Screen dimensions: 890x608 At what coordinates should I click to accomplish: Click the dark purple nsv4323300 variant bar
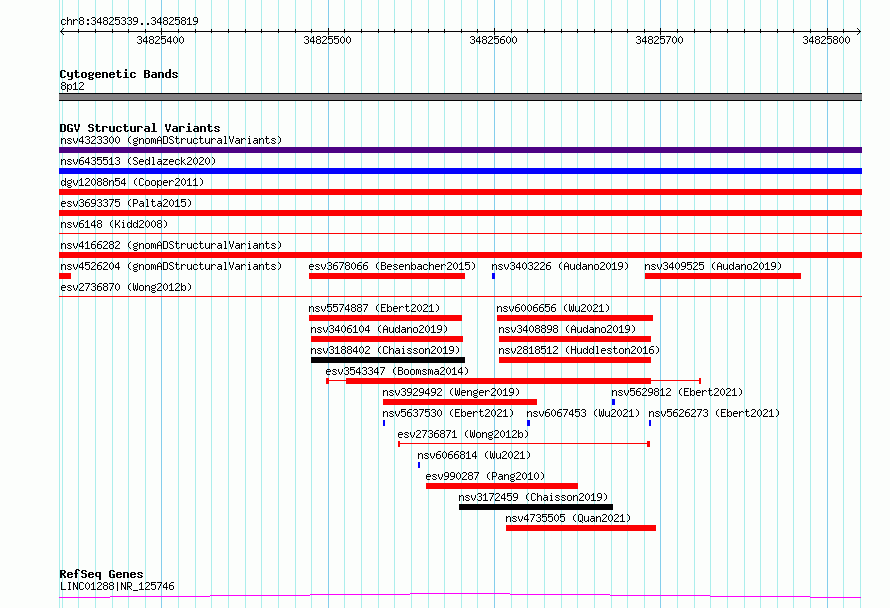460,150
